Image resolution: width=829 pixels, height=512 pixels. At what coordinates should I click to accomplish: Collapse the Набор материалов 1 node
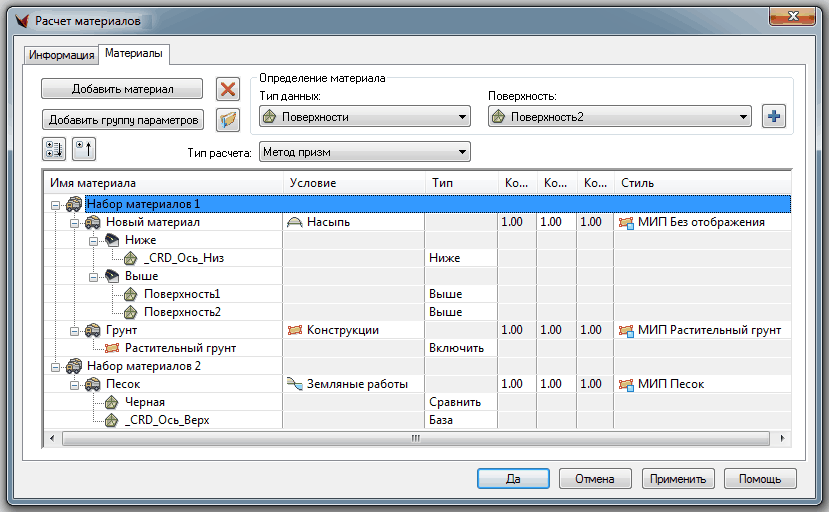pyautogui.click(x=54, y=204)
